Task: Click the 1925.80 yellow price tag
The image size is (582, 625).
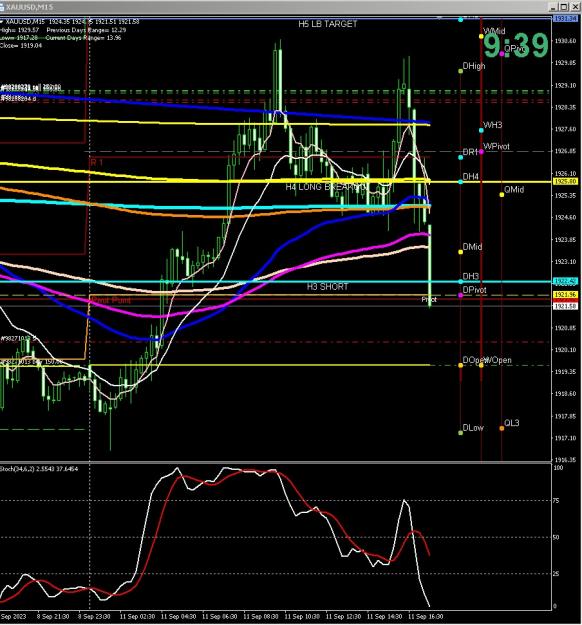Action: click(x=565, y=181)
